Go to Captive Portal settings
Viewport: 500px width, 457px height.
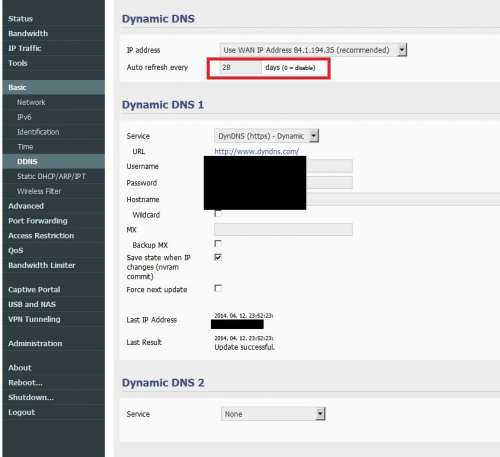coord(34,289)
